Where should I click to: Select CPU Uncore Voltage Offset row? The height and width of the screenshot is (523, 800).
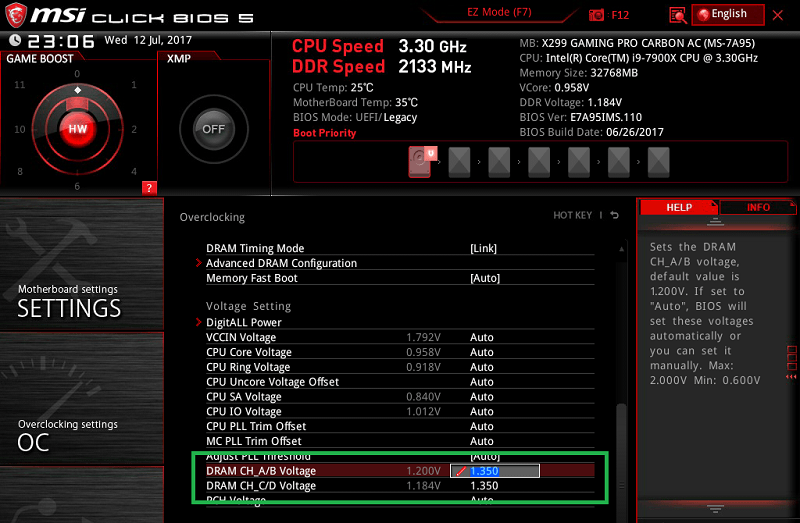[x=400, y=382]
